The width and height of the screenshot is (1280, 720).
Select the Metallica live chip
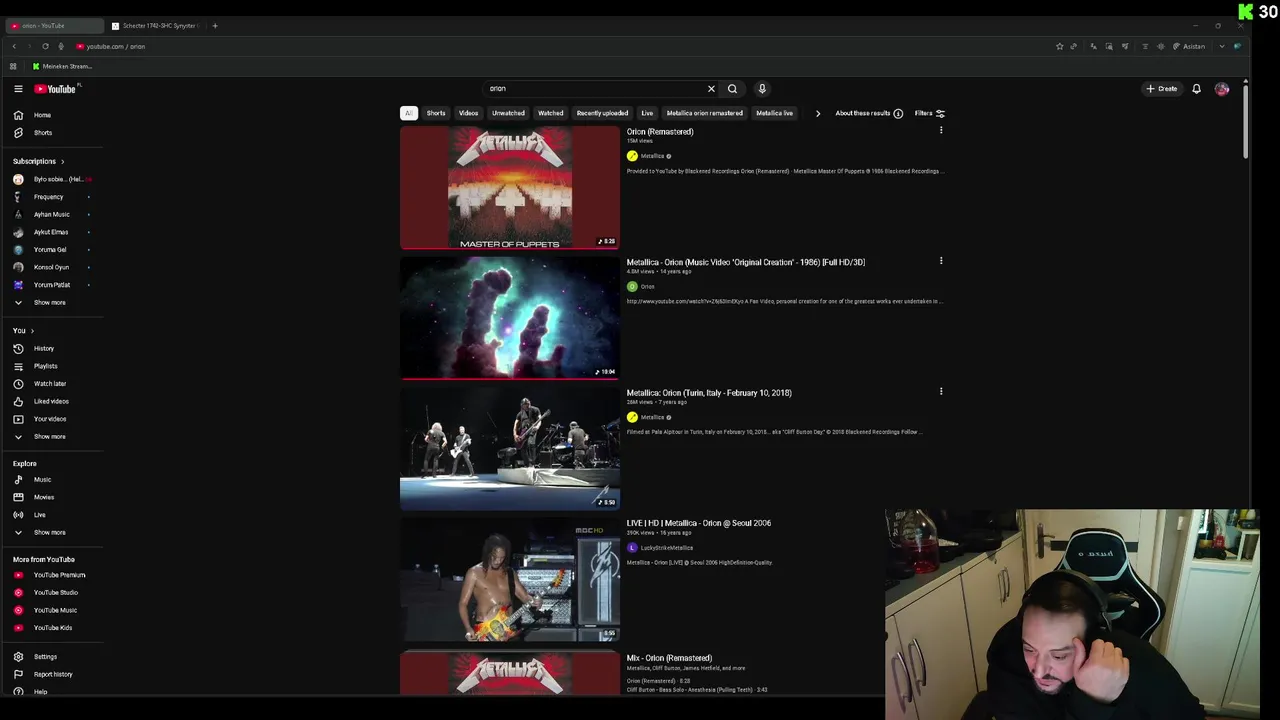(x=774, y=113)
